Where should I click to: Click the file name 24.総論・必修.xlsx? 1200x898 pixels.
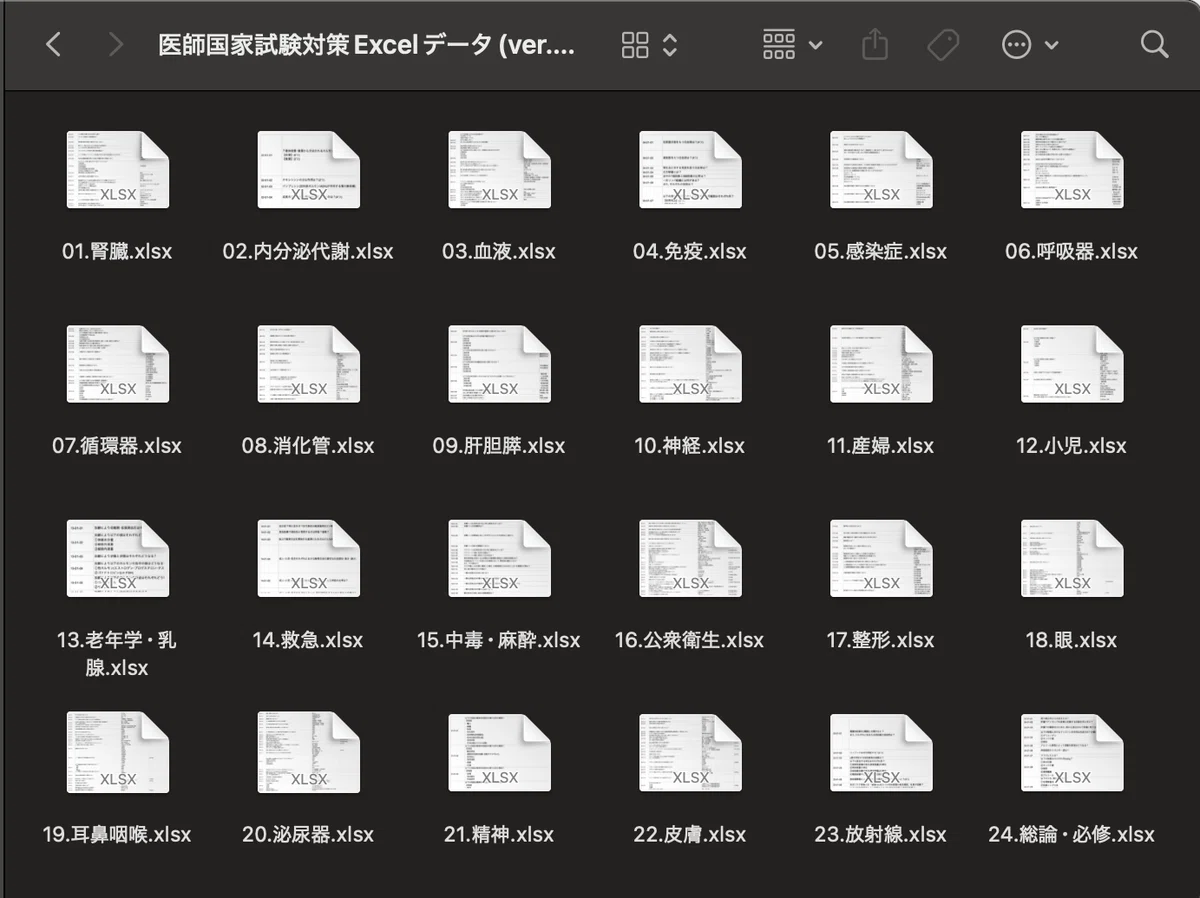tap(1072, 834)
